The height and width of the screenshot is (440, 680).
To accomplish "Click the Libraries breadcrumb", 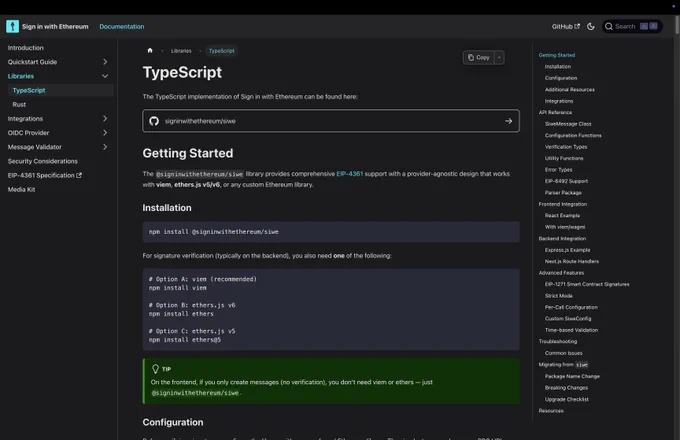I will (x=181, y=51).
